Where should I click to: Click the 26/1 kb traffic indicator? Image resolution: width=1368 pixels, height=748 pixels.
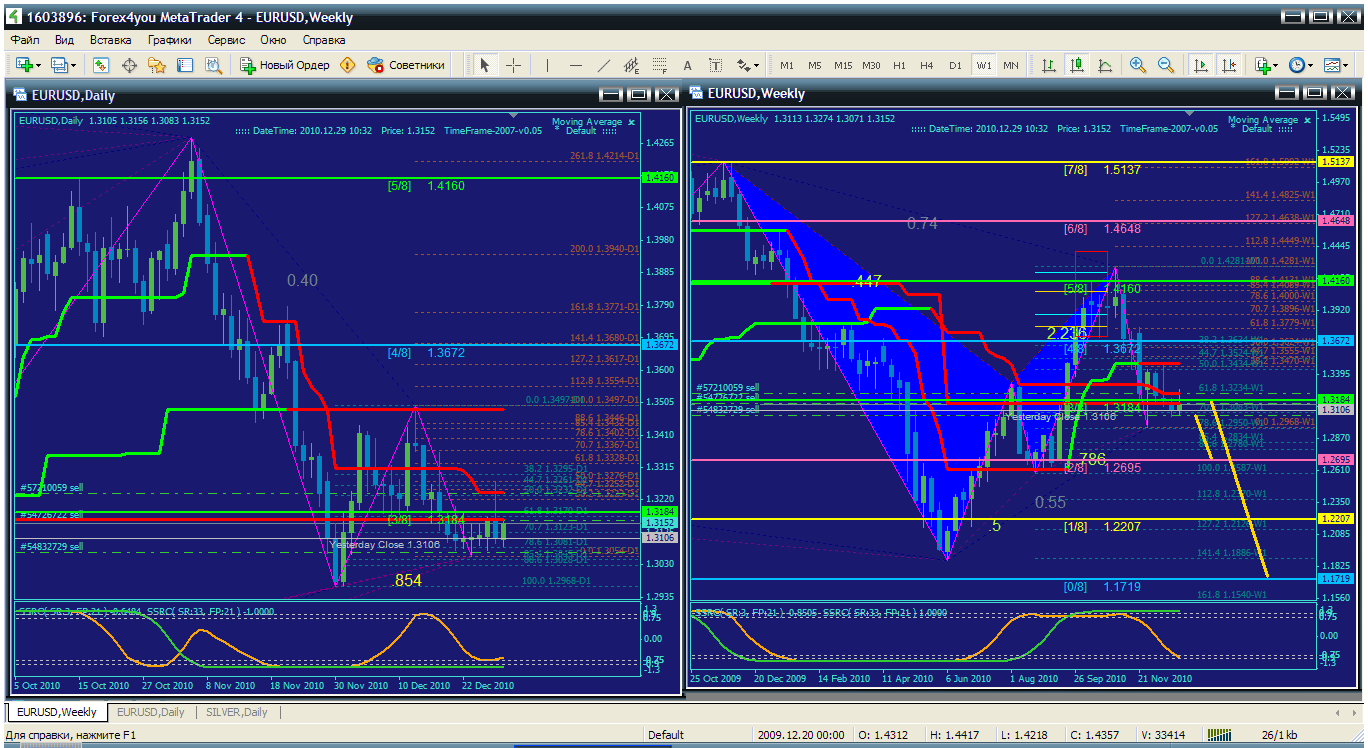pos(1279,735)
